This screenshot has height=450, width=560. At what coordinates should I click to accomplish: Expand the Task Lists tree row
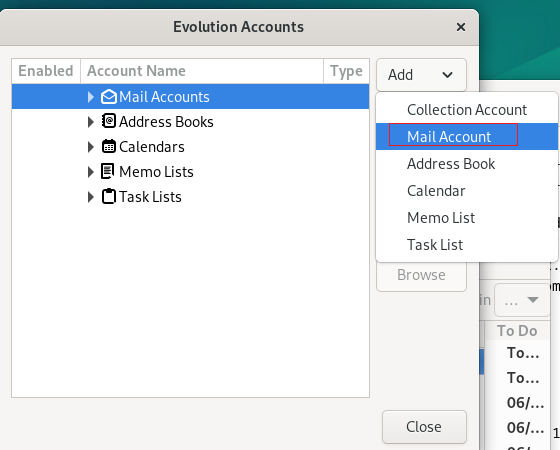tap(91, 197)
